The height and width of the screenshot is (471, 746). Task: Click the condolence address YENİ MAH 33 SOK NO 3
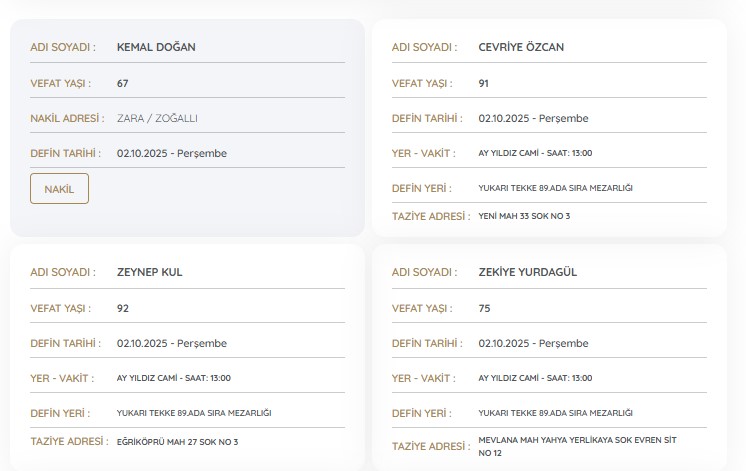coord(524,216)
